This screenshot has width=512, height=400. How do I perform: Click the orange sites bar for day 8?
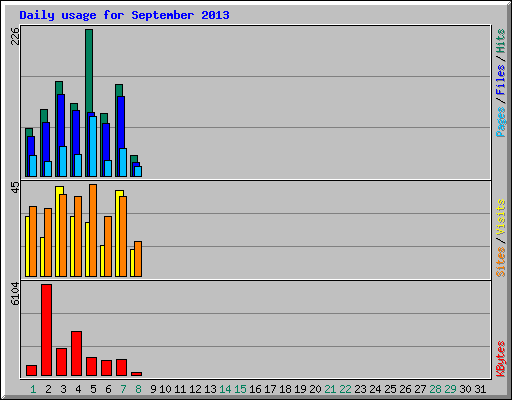(x=138, y=259)
